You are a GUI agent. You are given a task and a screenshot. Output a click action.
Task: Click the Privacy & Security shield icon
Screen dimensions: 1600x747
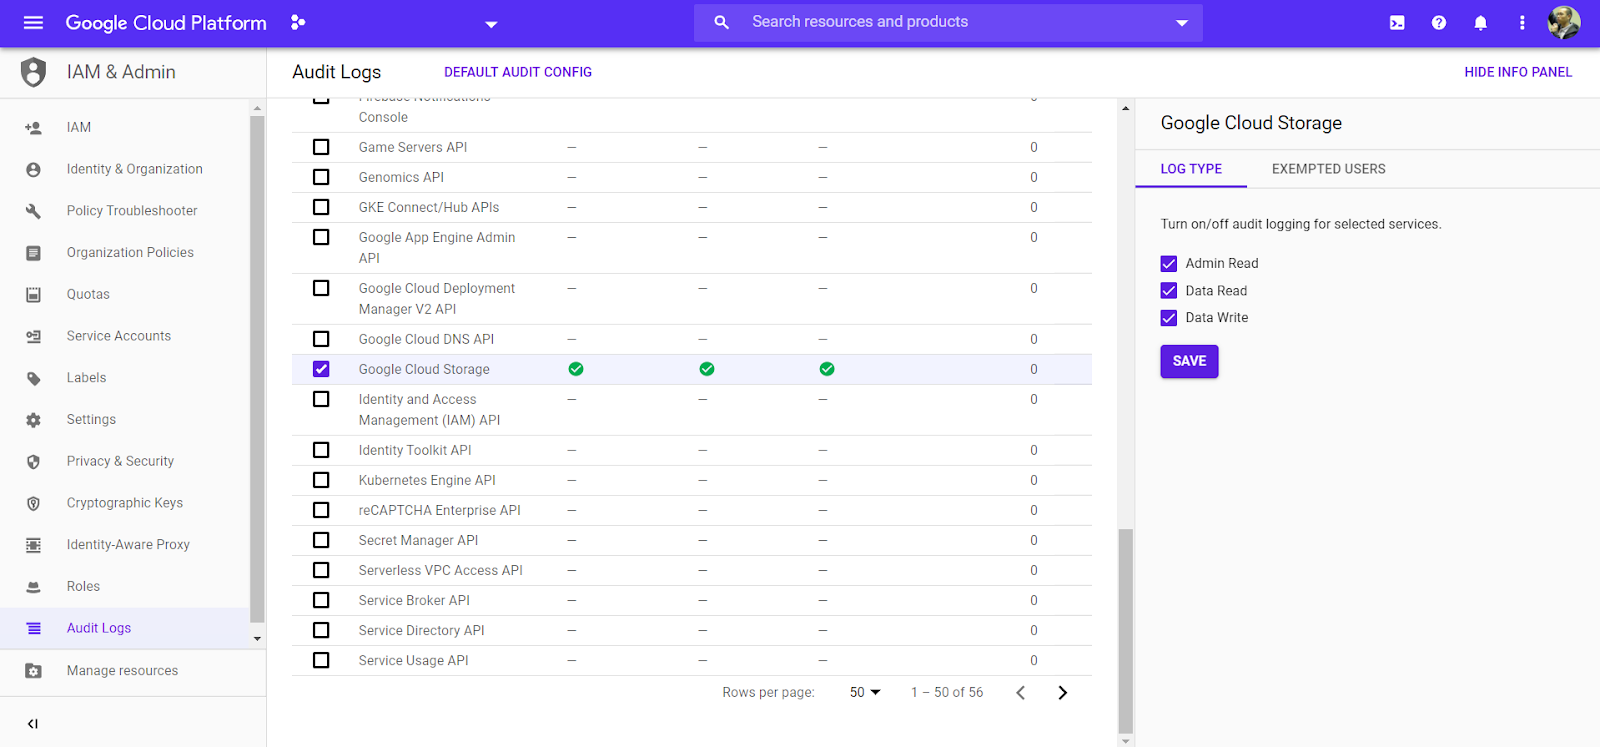pyautogui.click(x=33, y=462)
